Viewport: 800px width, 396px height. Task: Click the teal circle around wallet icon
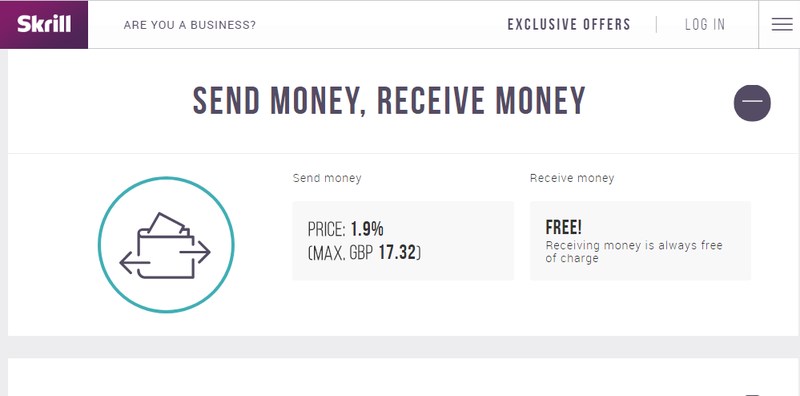tap(166, 244)
